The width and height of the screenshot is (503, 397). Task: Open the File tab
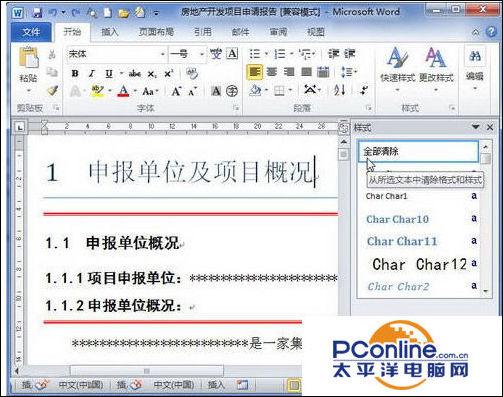[x=31, y=32]
